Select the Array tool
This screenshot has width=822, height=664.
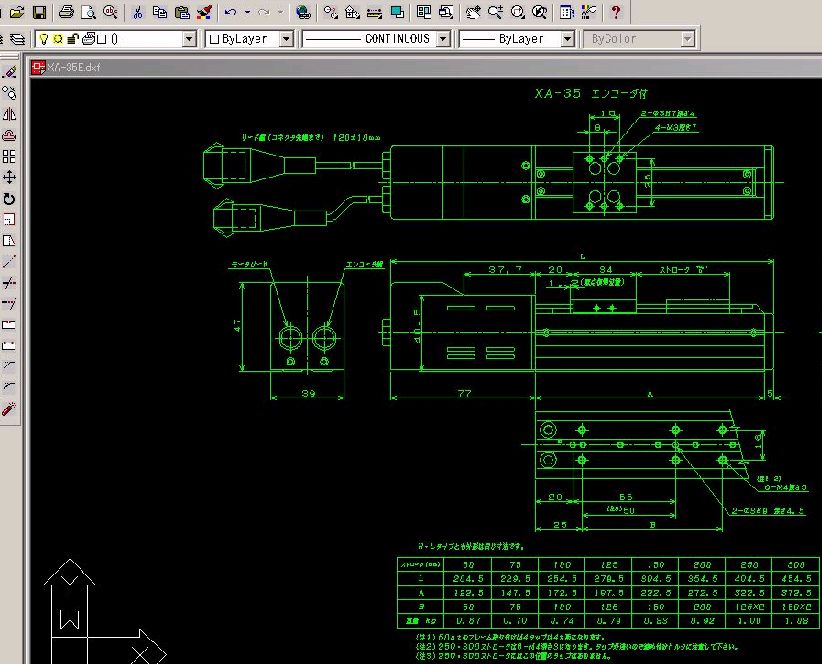click(9, 156)
